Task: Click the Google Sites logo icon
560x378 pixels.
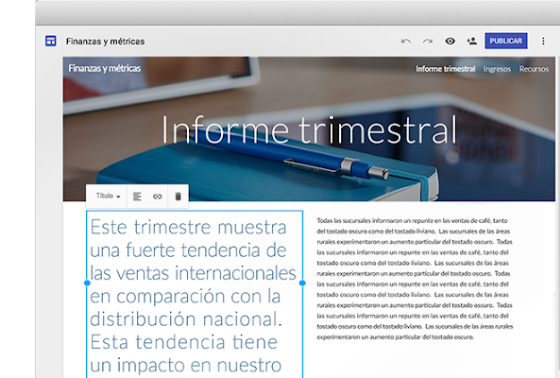Action: [51, 41]
